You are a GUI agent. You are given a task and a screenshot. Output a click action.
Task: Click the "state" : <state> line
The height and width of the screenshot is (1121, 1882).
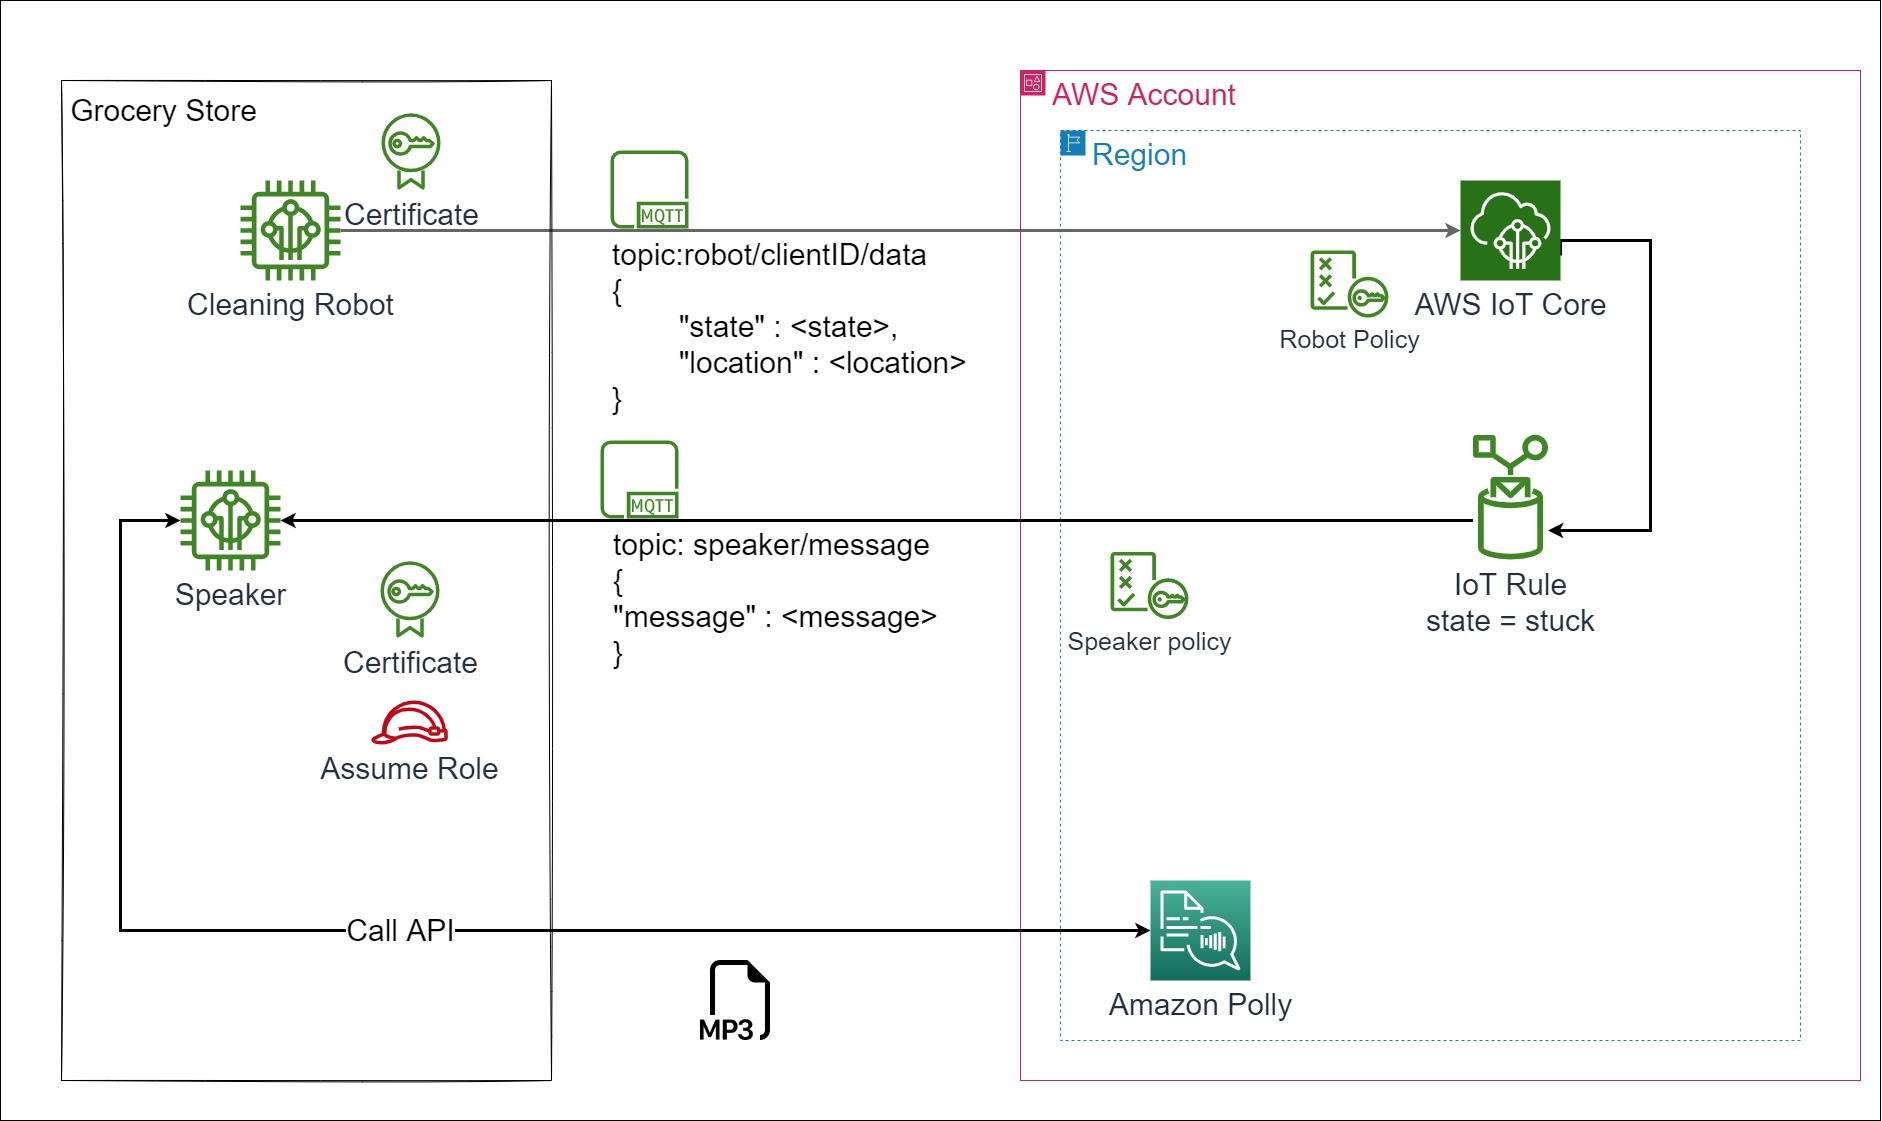click(788, 327)
